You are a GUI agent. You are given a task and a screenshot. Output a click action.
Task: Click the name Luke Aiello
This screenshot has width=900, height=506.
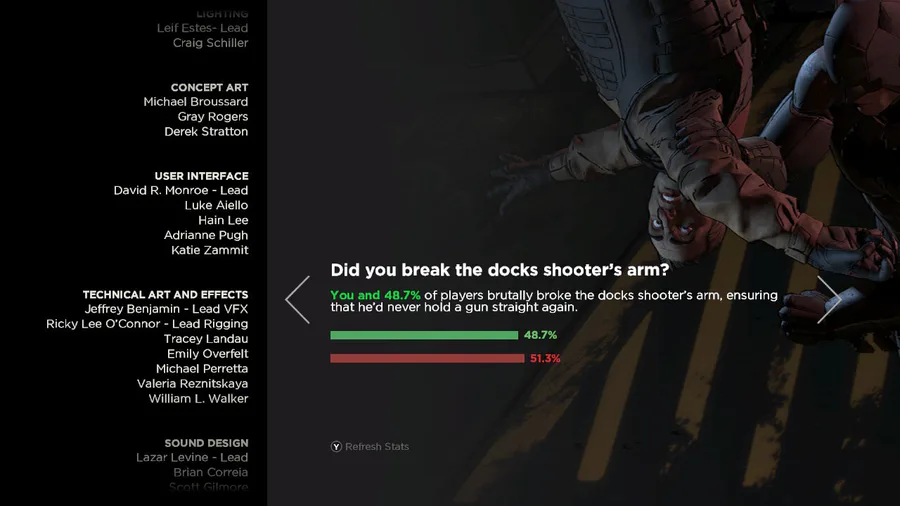[x=216, y=205]
